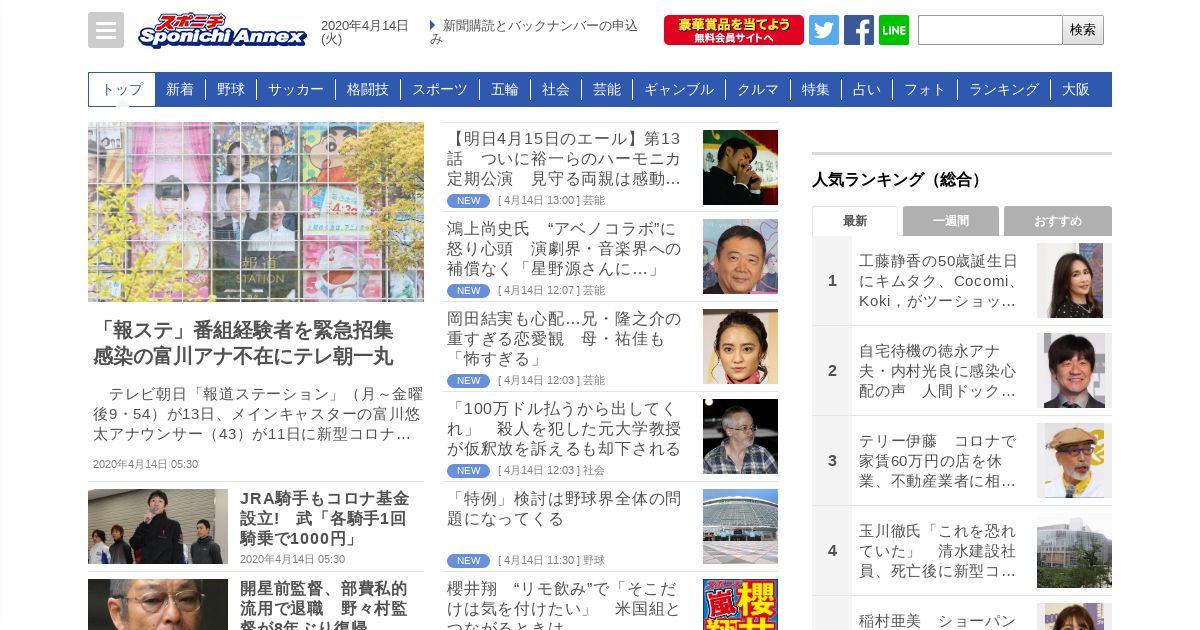Click the 鴻上尚史 portrait thumbnail
This screenshot has height=630, width=1200.
click(740, 257)
